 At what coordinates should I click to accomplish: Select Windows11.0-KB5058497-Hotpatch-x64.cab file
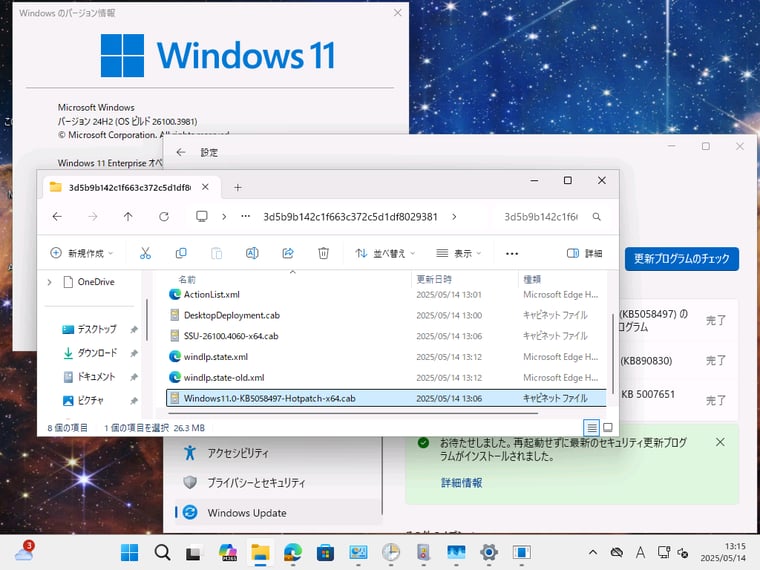tap(386, 398)
